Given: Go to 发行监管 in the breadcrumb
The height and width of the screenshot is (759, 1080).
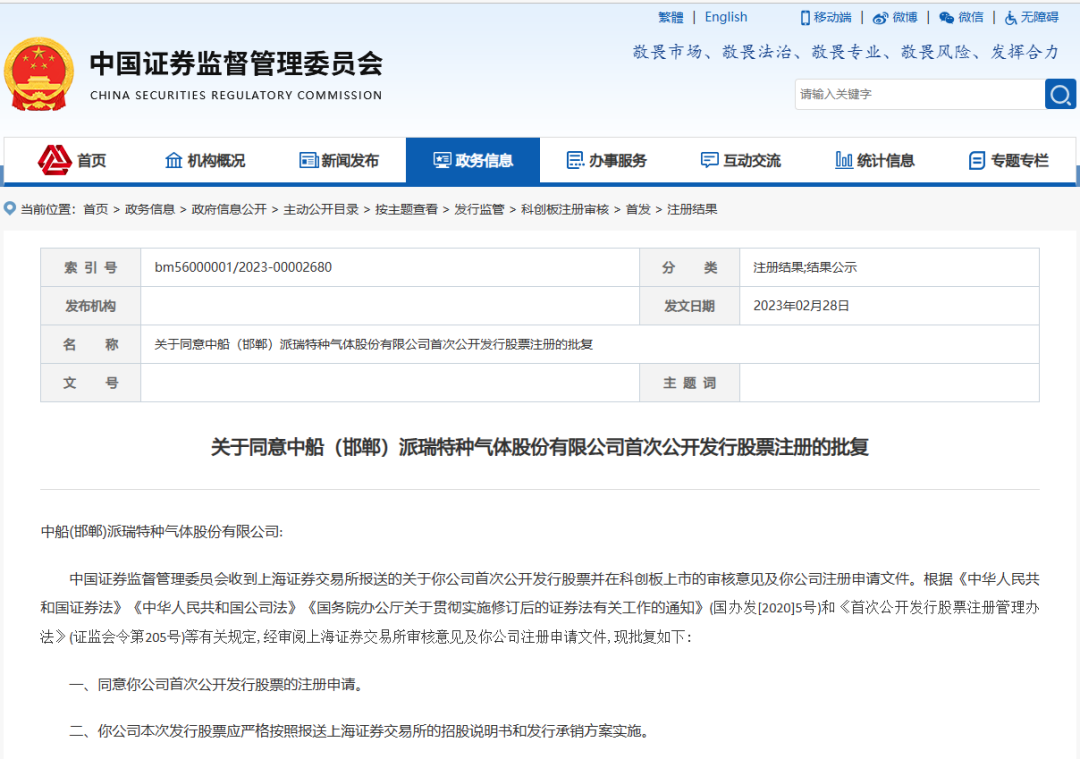Looking at the screenshot, I should pyautogui.click(x=479, y=209).
